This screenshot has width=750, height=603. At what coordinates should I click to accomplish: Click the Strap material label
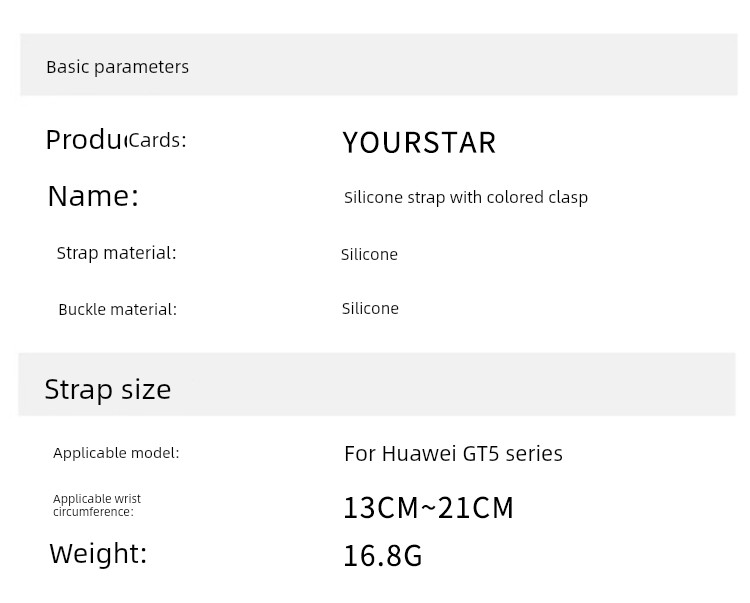coord(116,253)
